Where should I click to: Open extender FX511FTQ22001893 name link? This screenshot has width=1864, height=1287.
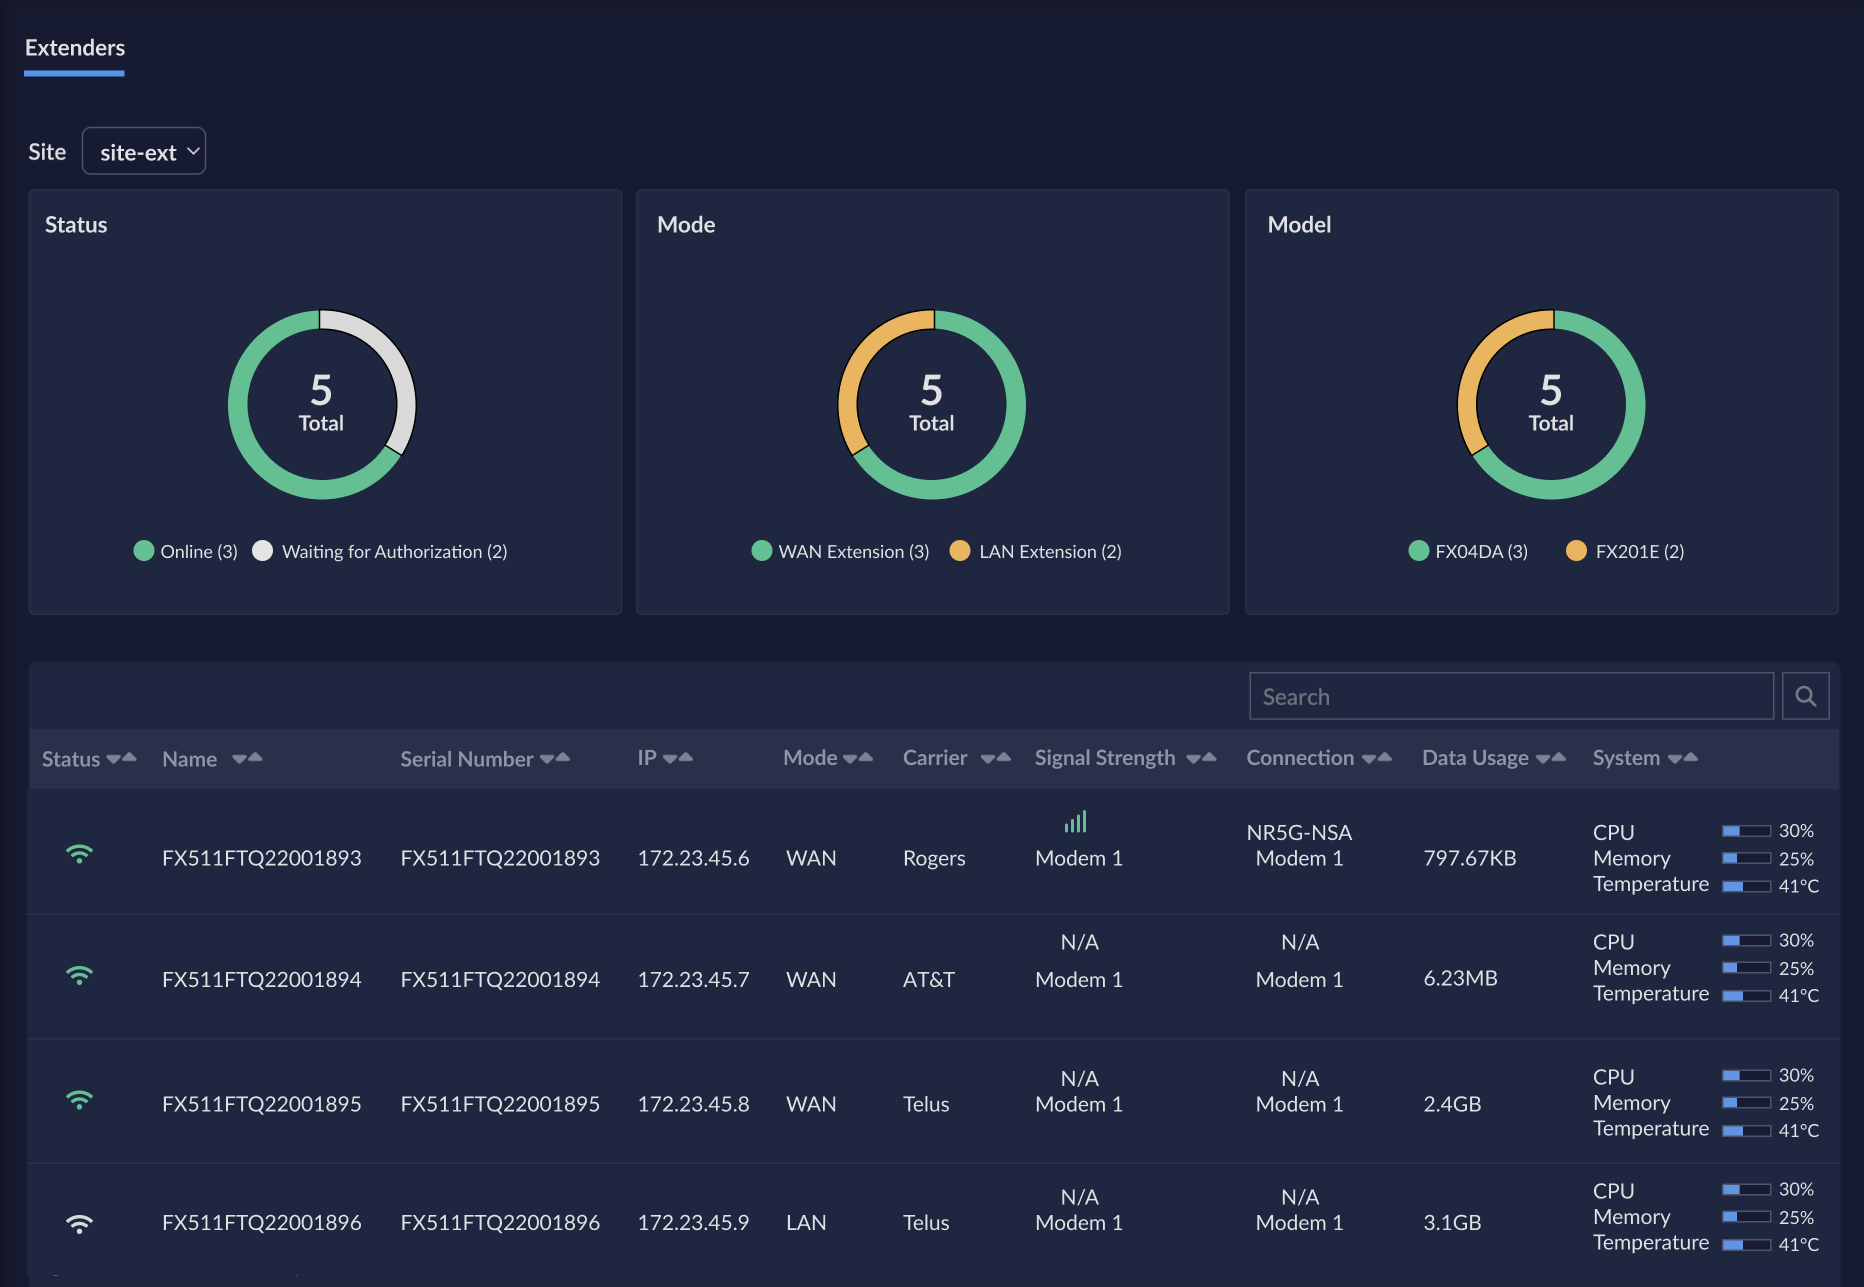click(x=261, y=858)
